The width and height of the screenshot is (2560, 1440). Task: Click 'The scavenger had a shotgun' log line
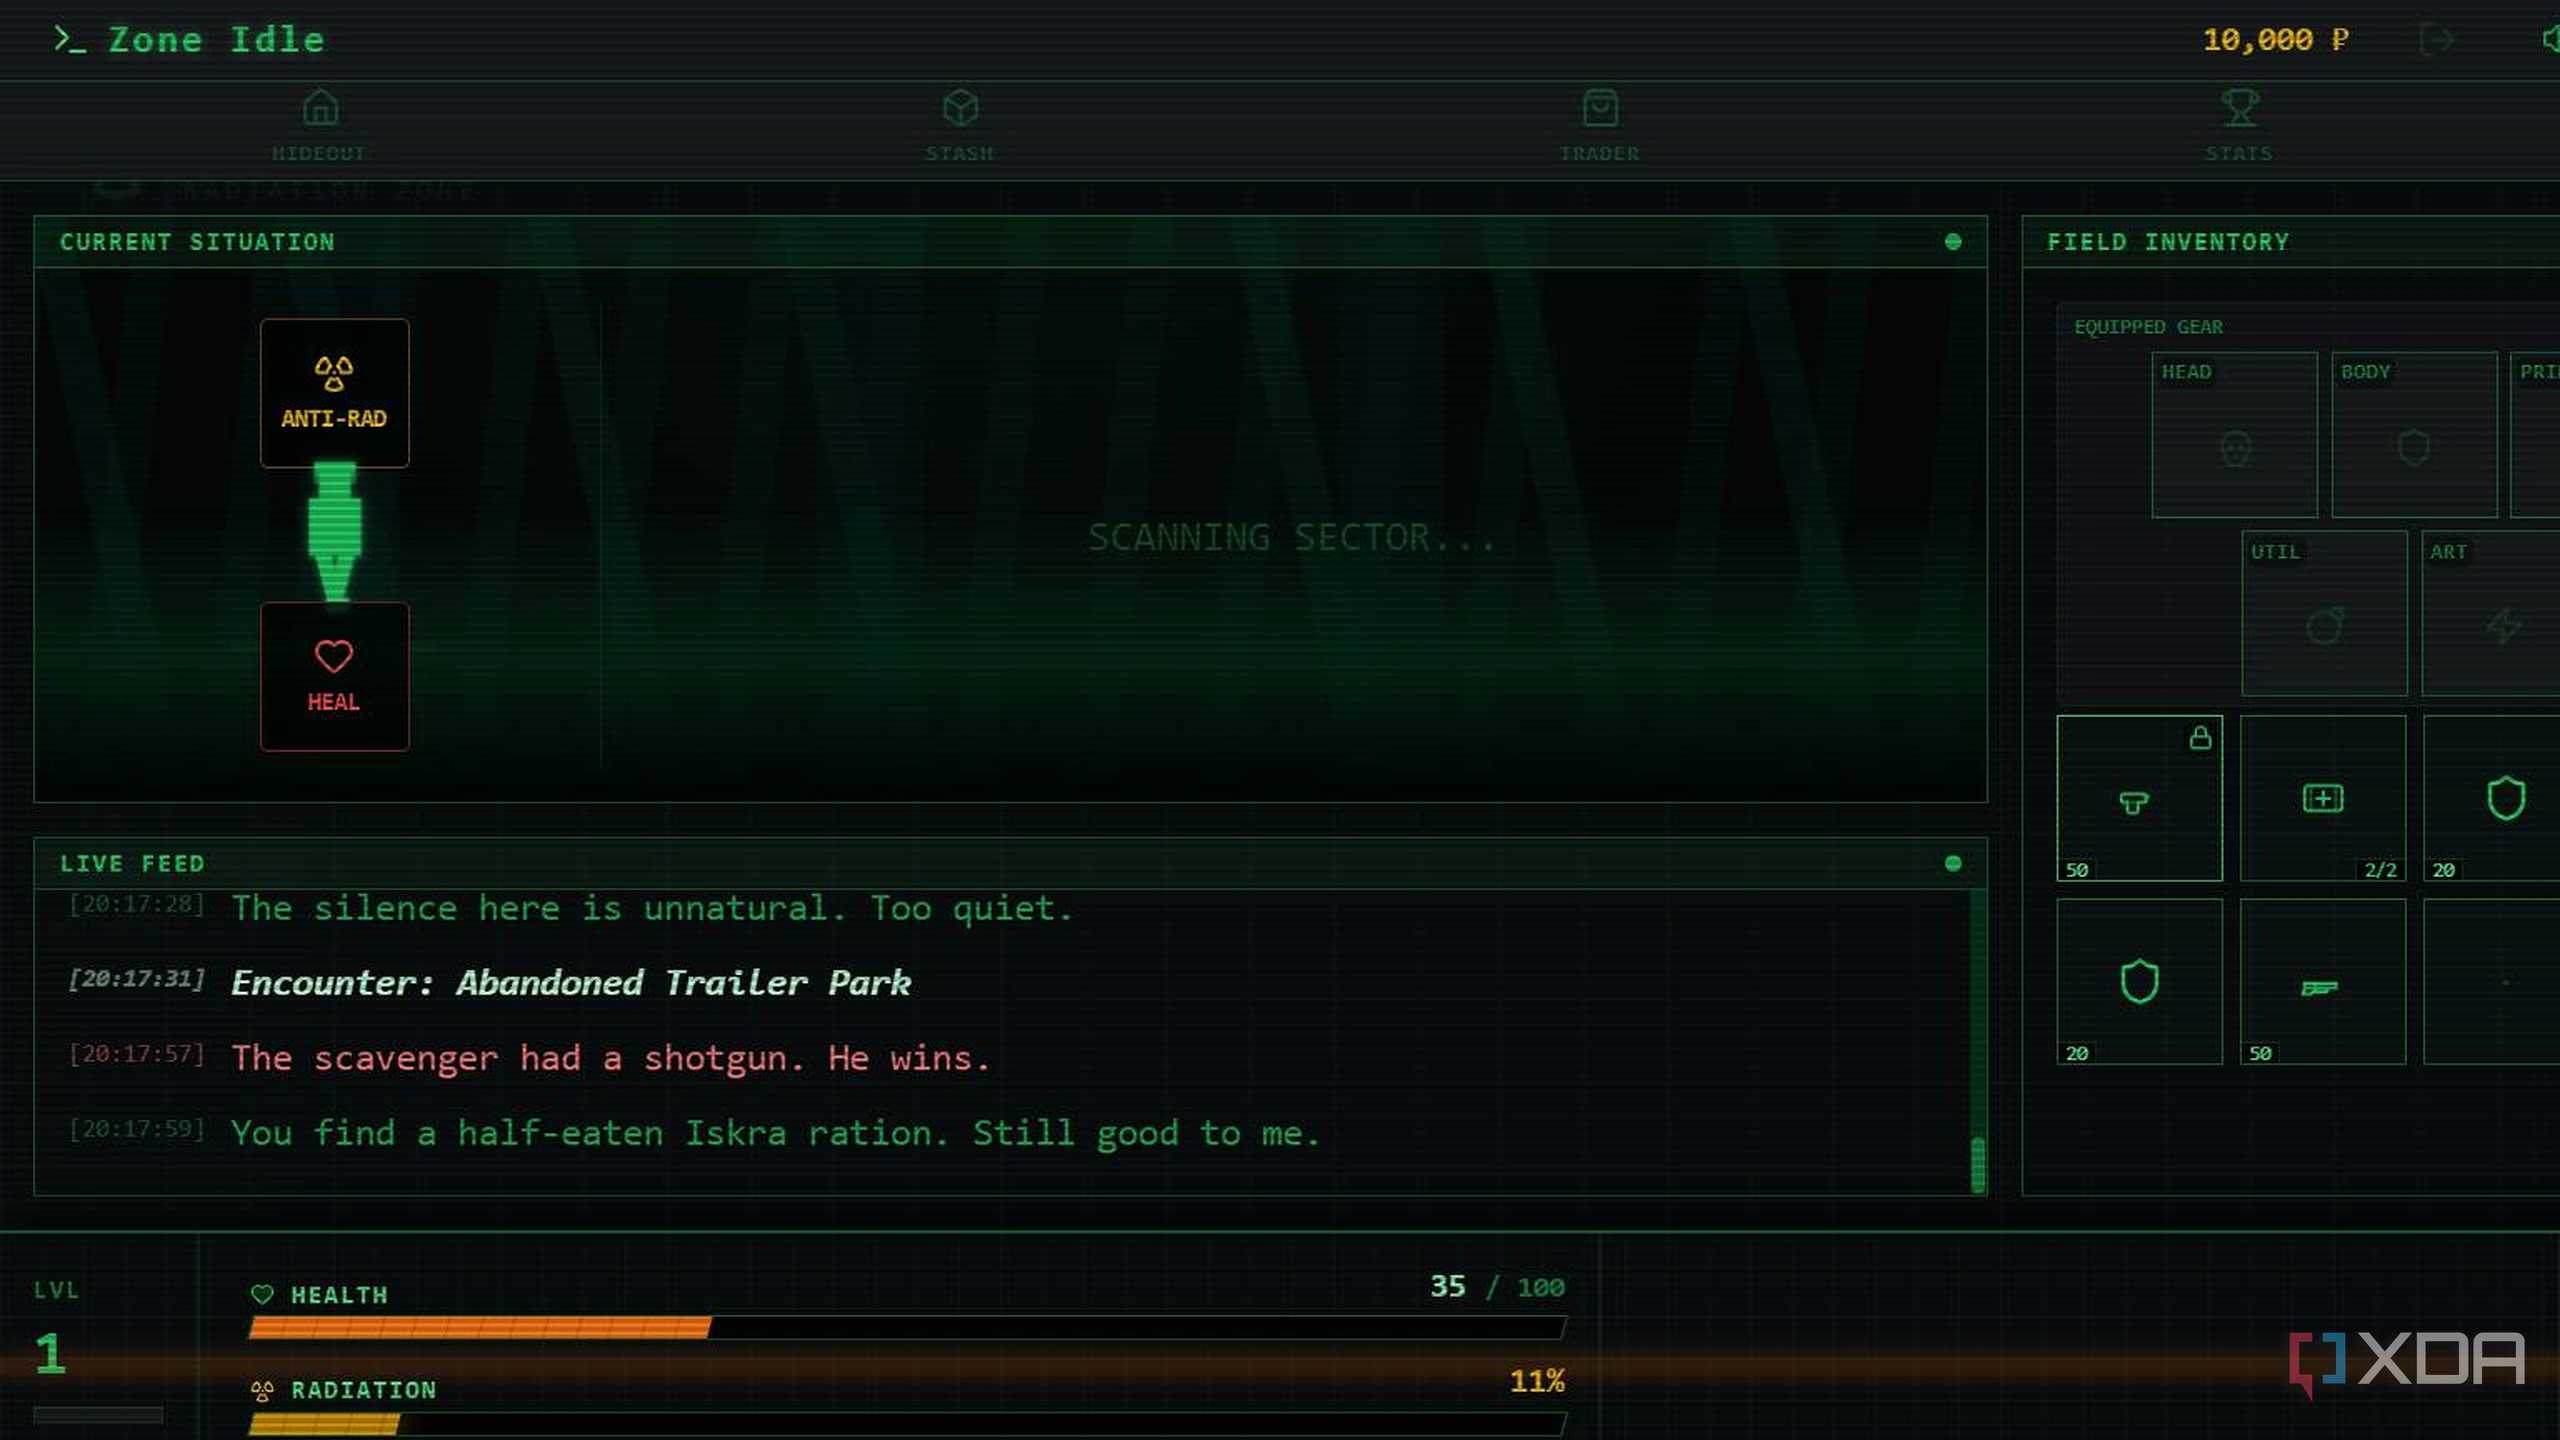611,1058
